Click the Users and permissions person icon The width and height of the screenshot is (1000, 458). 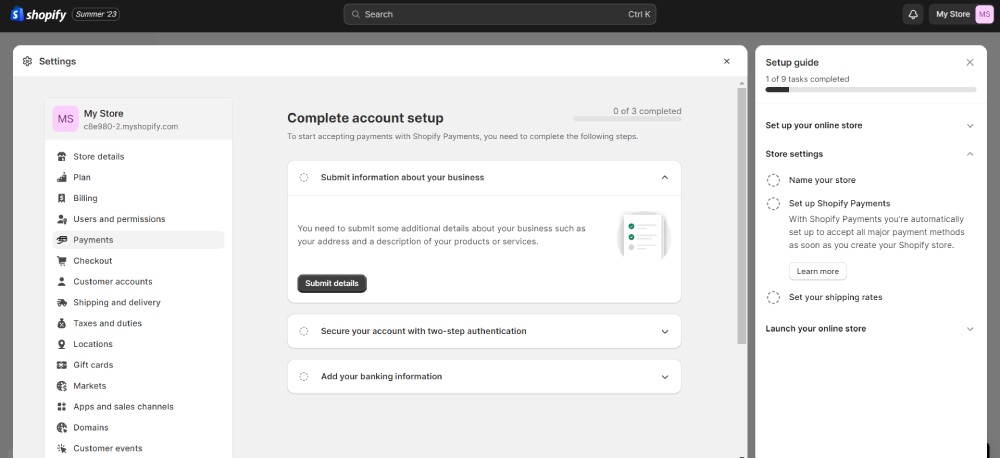62,219
